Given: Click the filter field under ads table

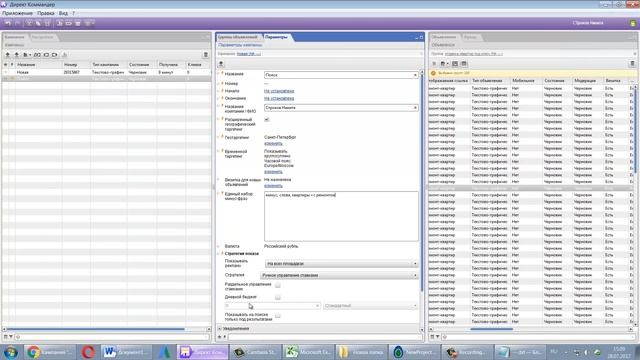Looking at the screenshot, I should coord(539,337).
